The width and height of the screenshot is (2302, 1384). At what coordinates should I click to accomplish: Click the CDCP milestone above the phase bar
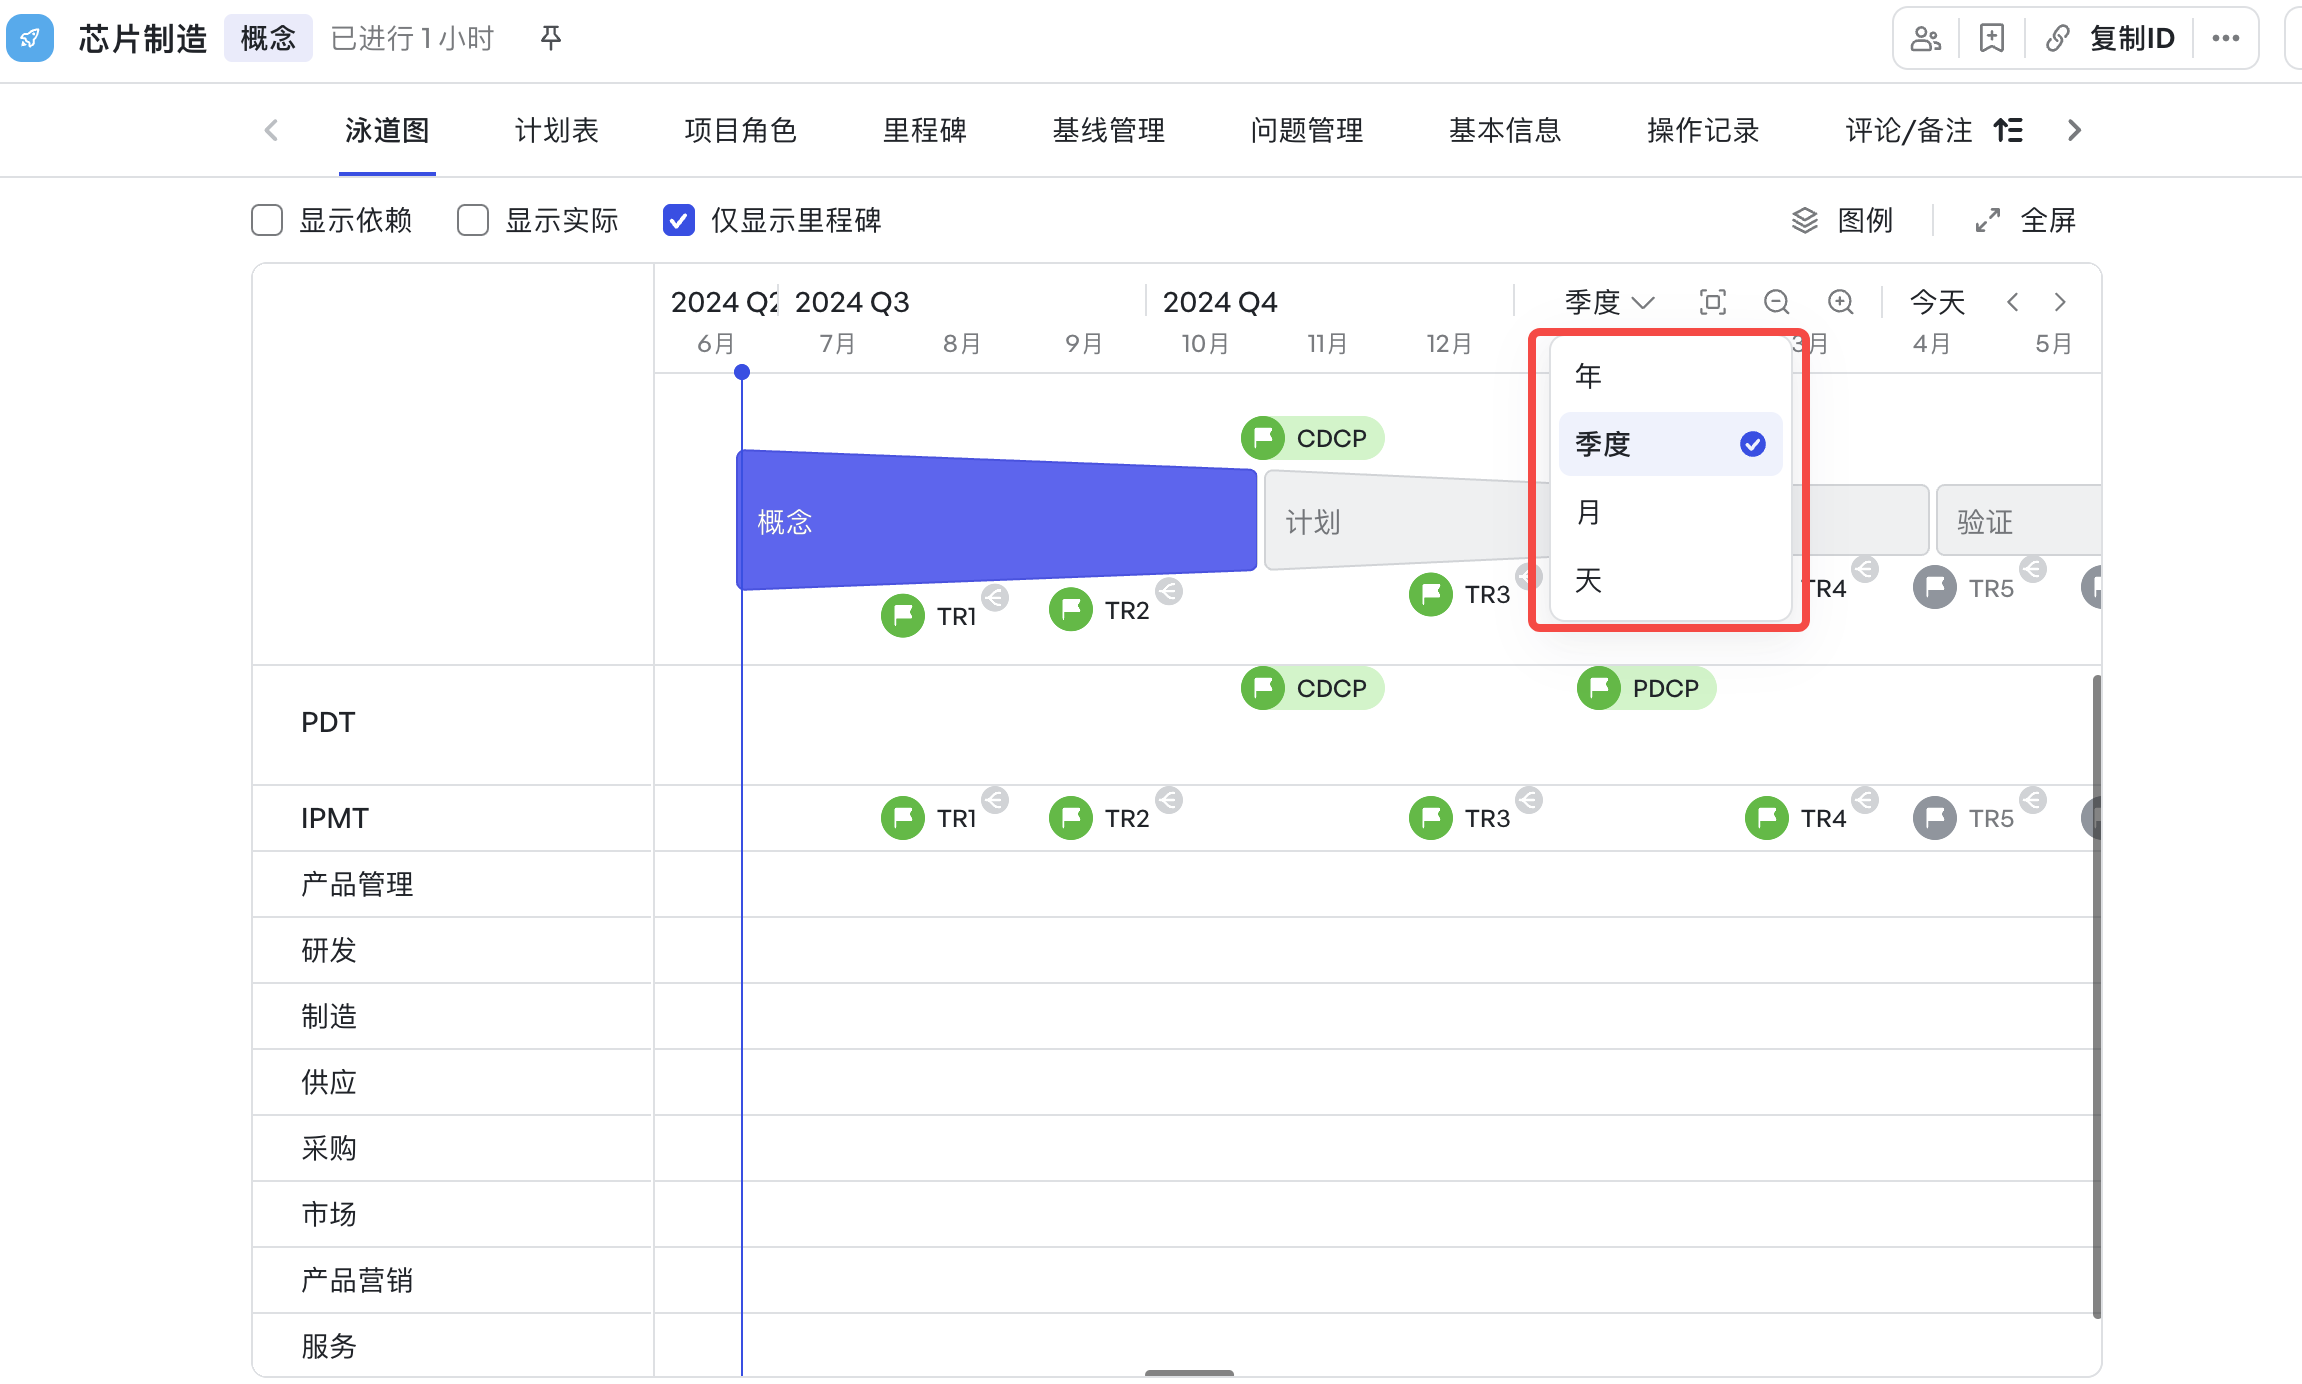coord(1312,438)
